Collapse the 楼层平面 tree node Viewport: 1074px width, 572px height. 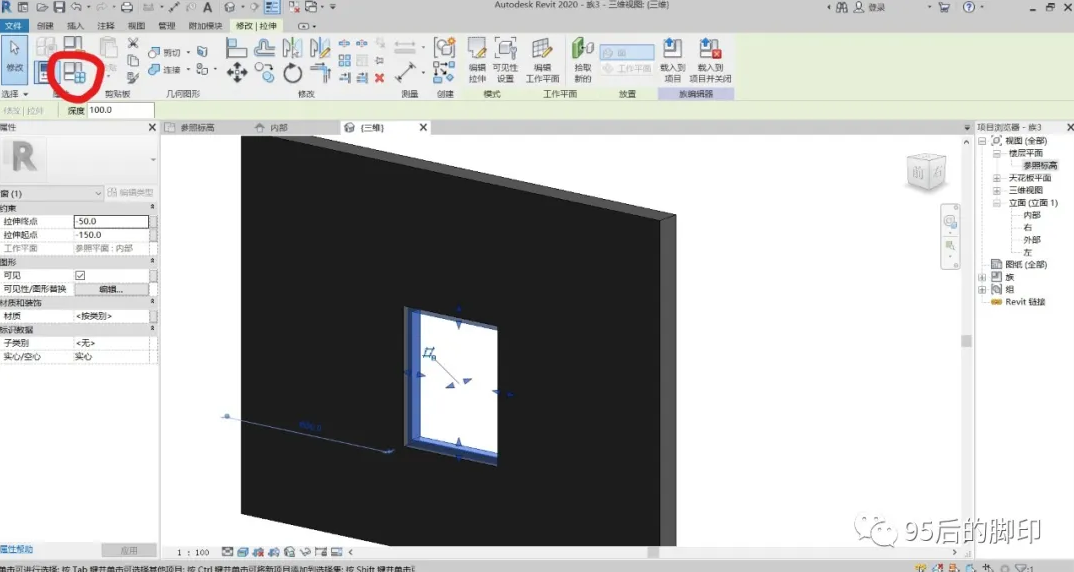click(x=997, y=153)
